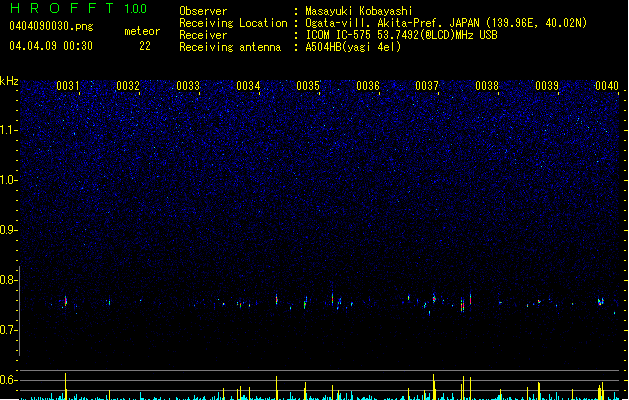Image resolution: width=629 pixels, height=400 pixels.
Task: Click the 0033 time marker
Action: coord(188,86)
